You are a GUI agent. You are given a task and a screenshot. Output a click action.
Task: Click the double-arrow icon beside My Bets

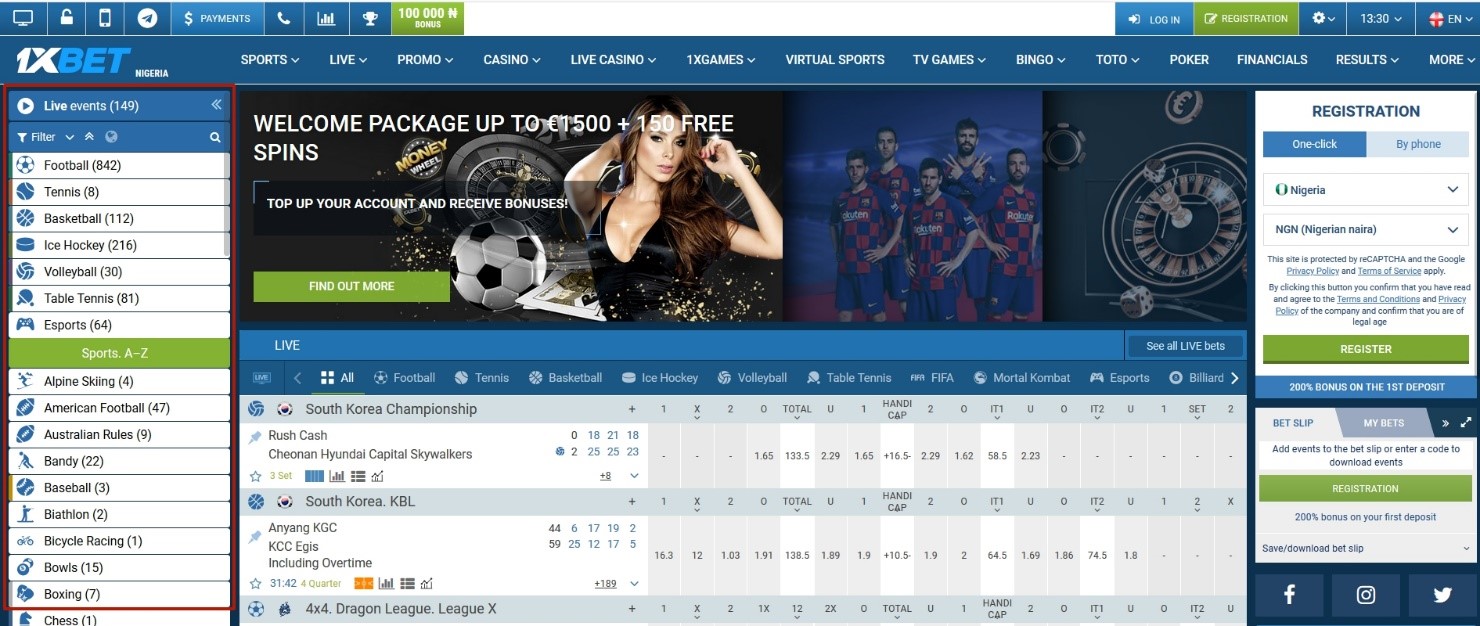(x=1445, y=423)
